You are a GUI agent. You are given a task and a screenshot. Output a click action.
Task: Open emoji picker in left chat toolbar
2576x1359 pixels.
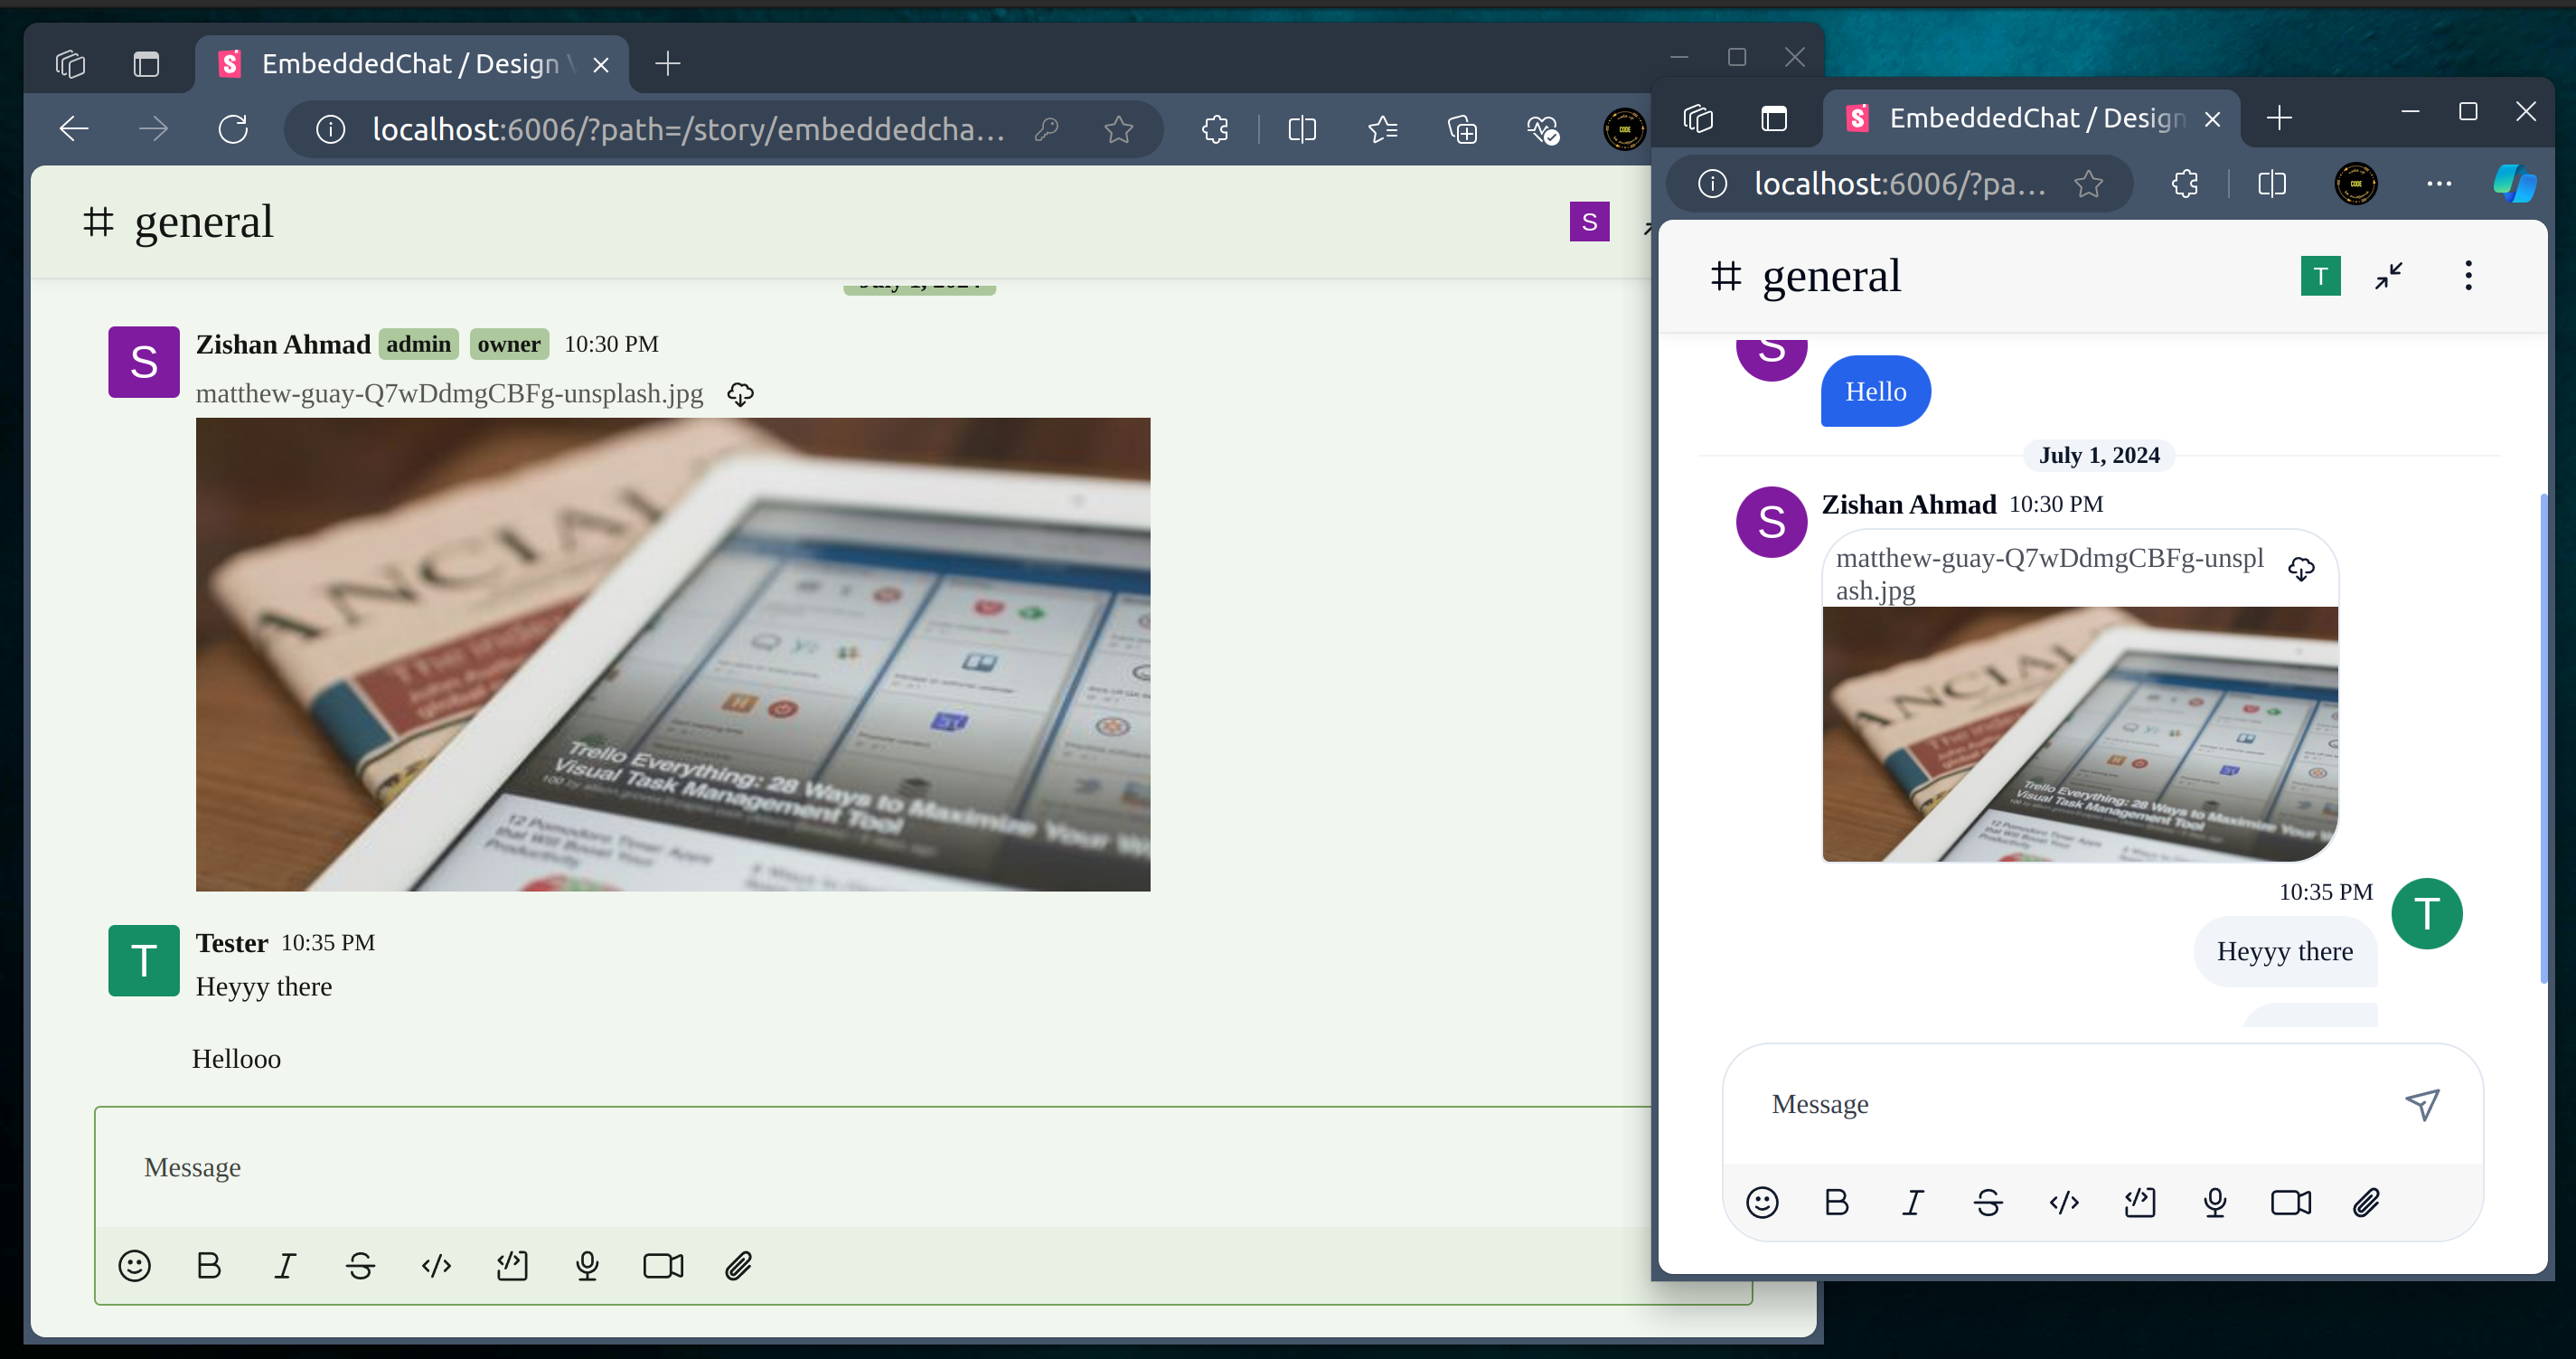134,1266
